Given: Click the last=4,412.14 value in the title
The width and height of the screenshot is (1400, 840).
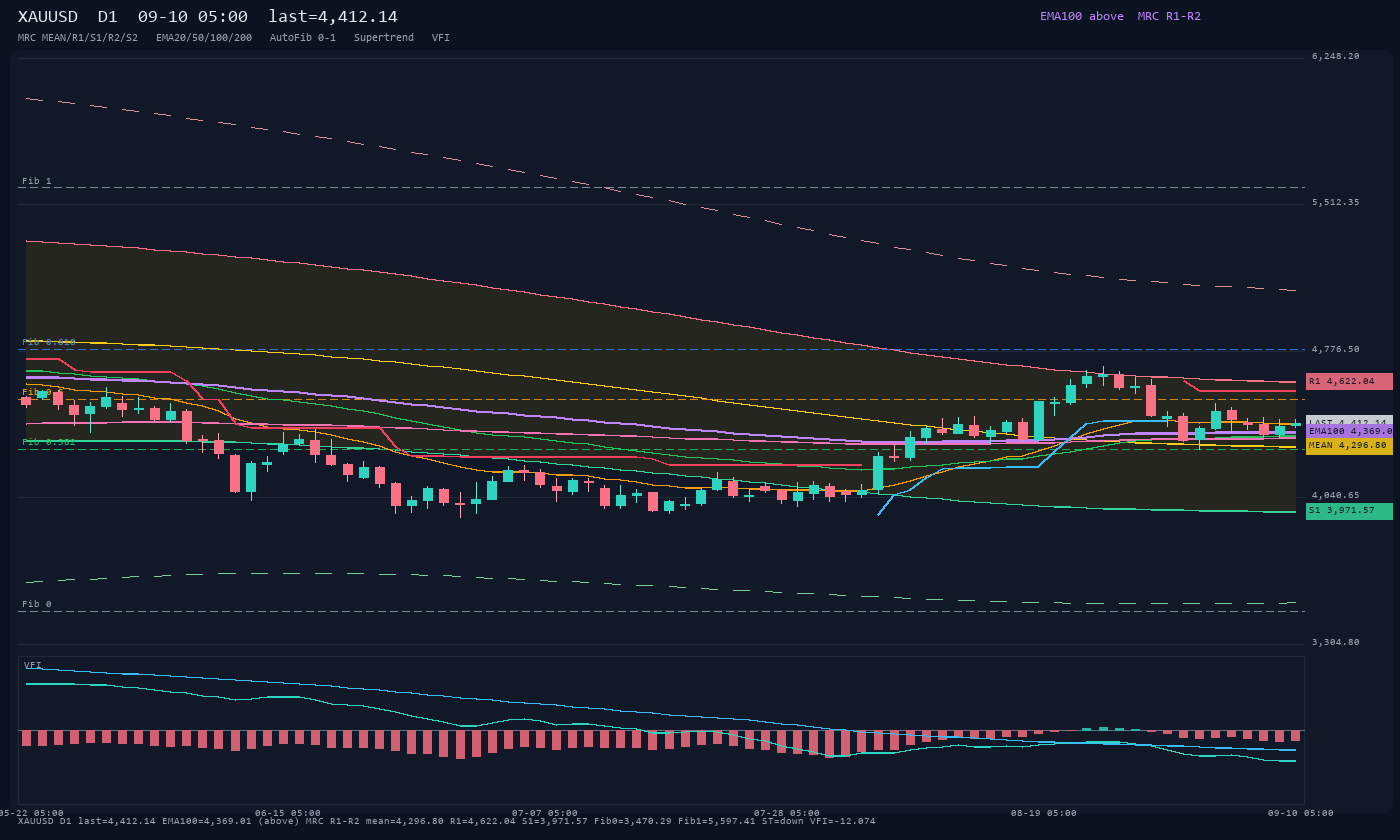Looking at the screenshot, I should pyautogui.click(x=333, y=17).
